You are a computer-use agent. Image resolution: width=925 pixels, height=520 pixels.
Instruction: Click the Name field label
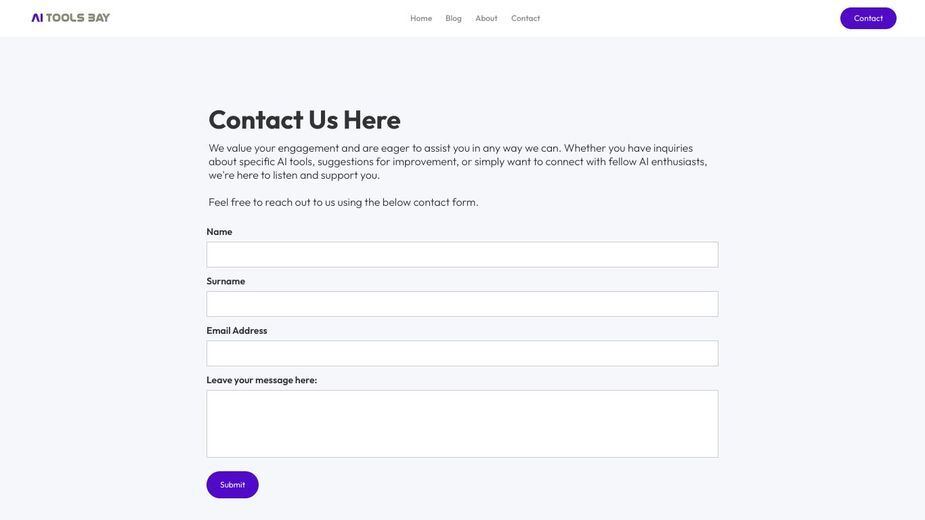pos(219,232)
